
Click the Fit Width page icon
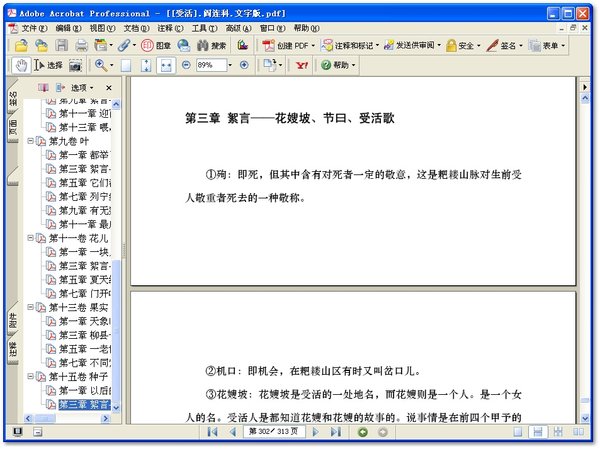tap(166, 65)
